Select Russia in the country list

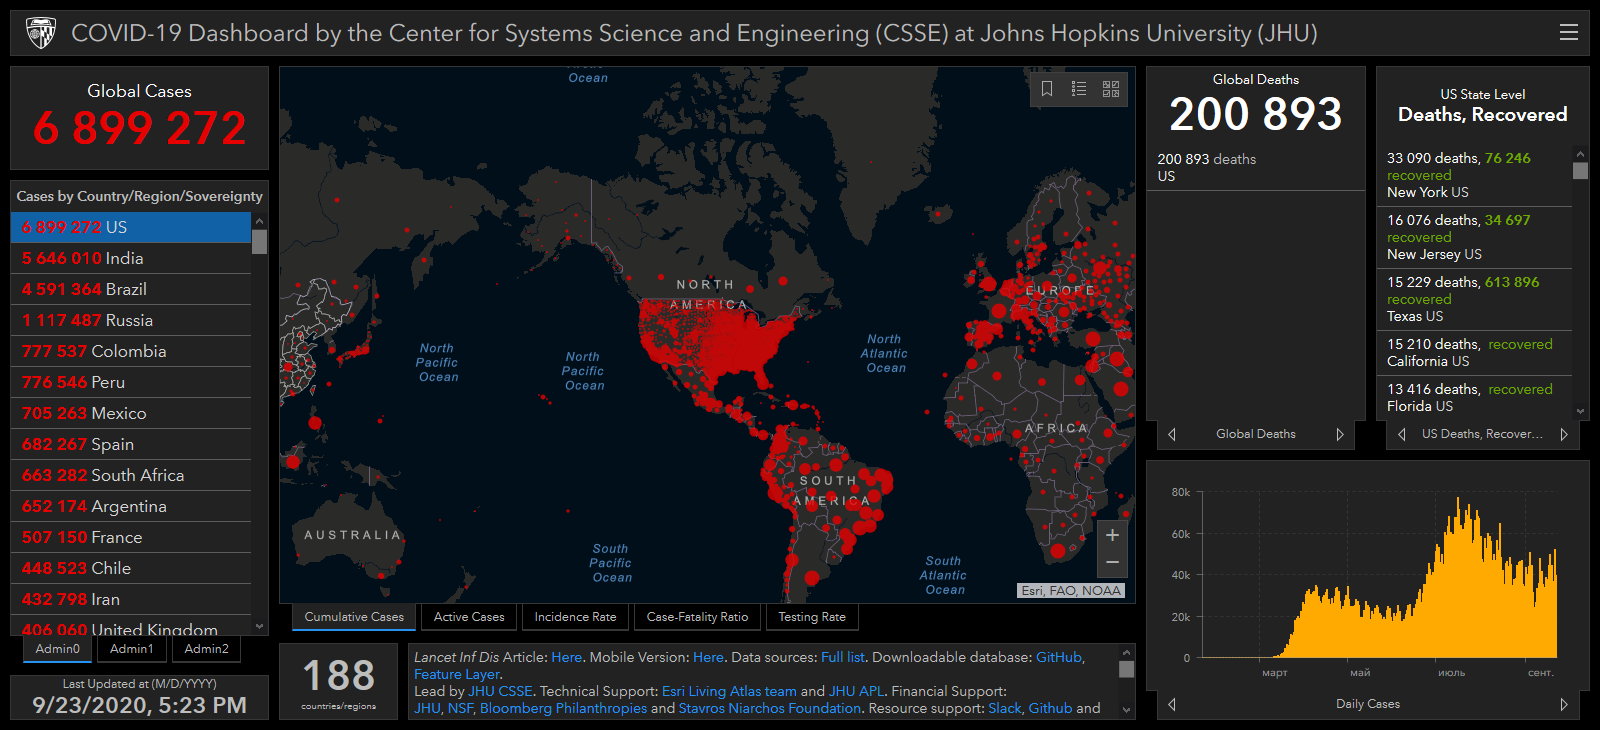tap(131, 320)
